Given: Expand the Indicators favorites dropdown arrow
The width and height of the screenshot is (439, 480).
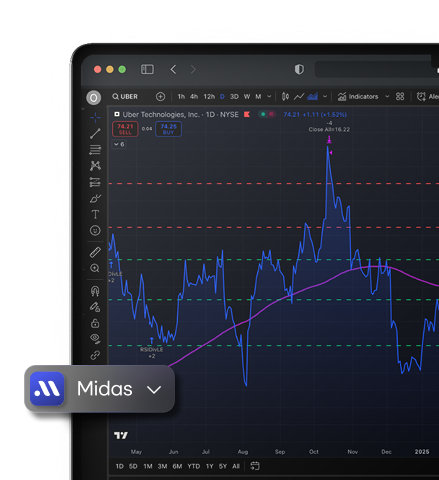Looking at the screenshot, I should click(387, 97).
